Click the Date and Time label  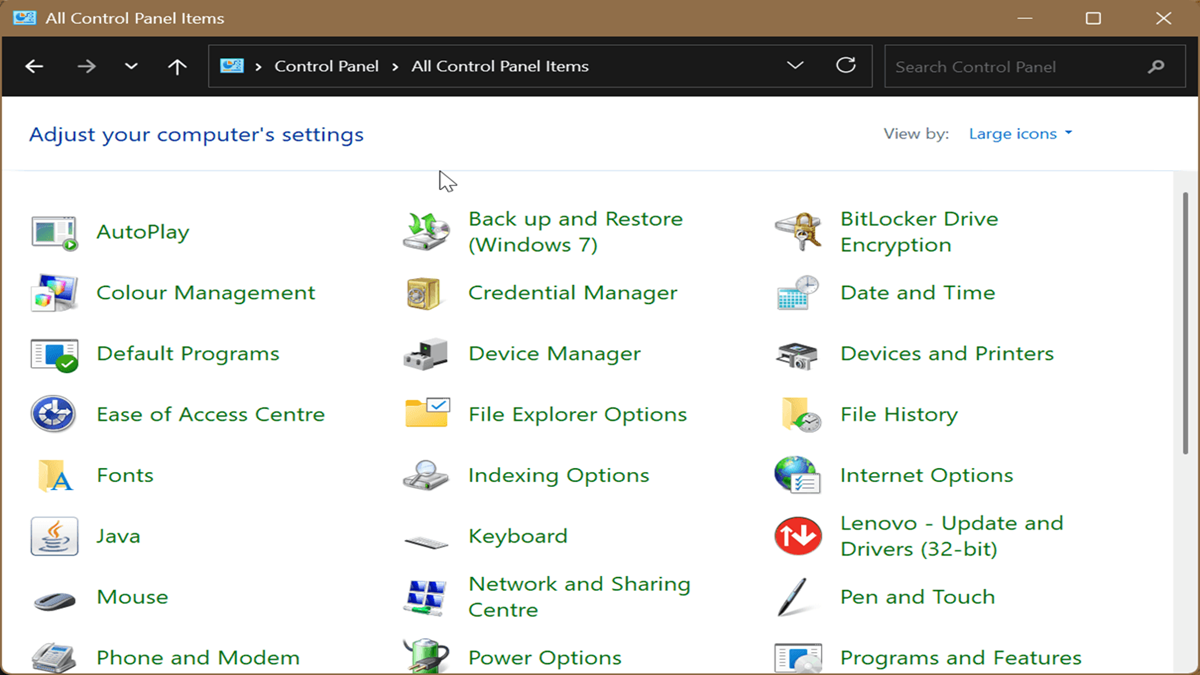pyautogui.click(x=917, y=293)
